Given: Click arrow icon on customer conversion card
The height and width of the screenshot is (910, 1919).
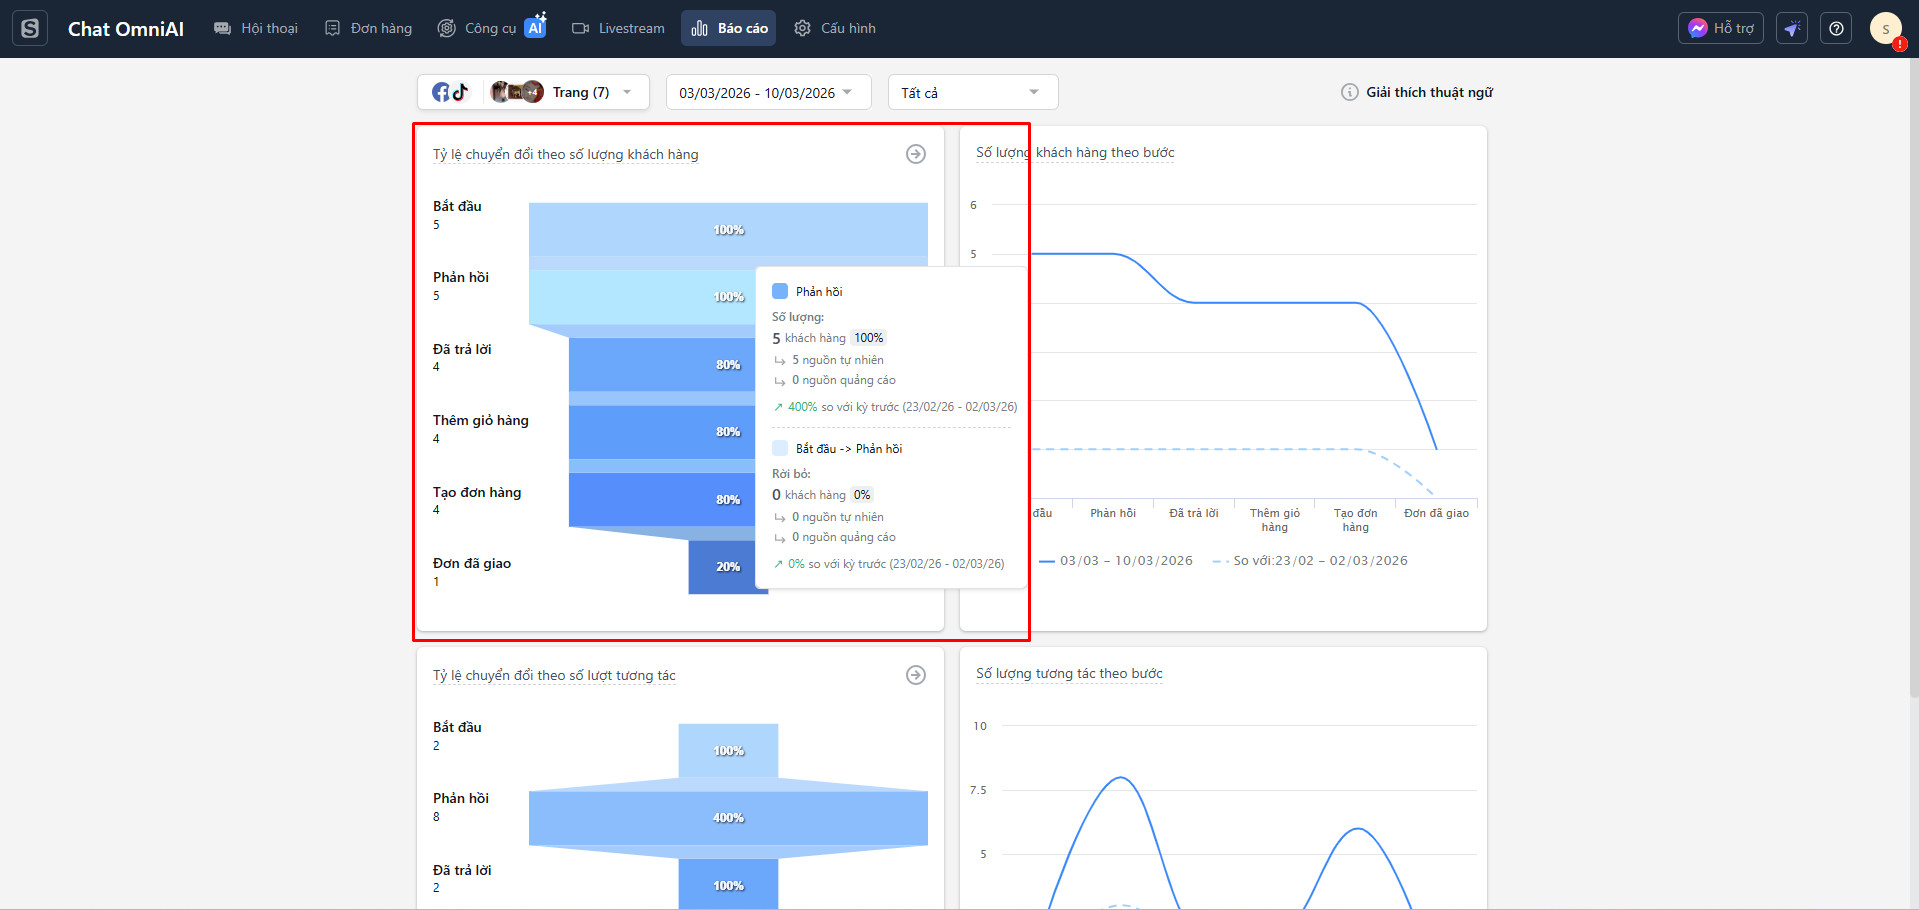Looking at the screenshot, I should point(915,154).
